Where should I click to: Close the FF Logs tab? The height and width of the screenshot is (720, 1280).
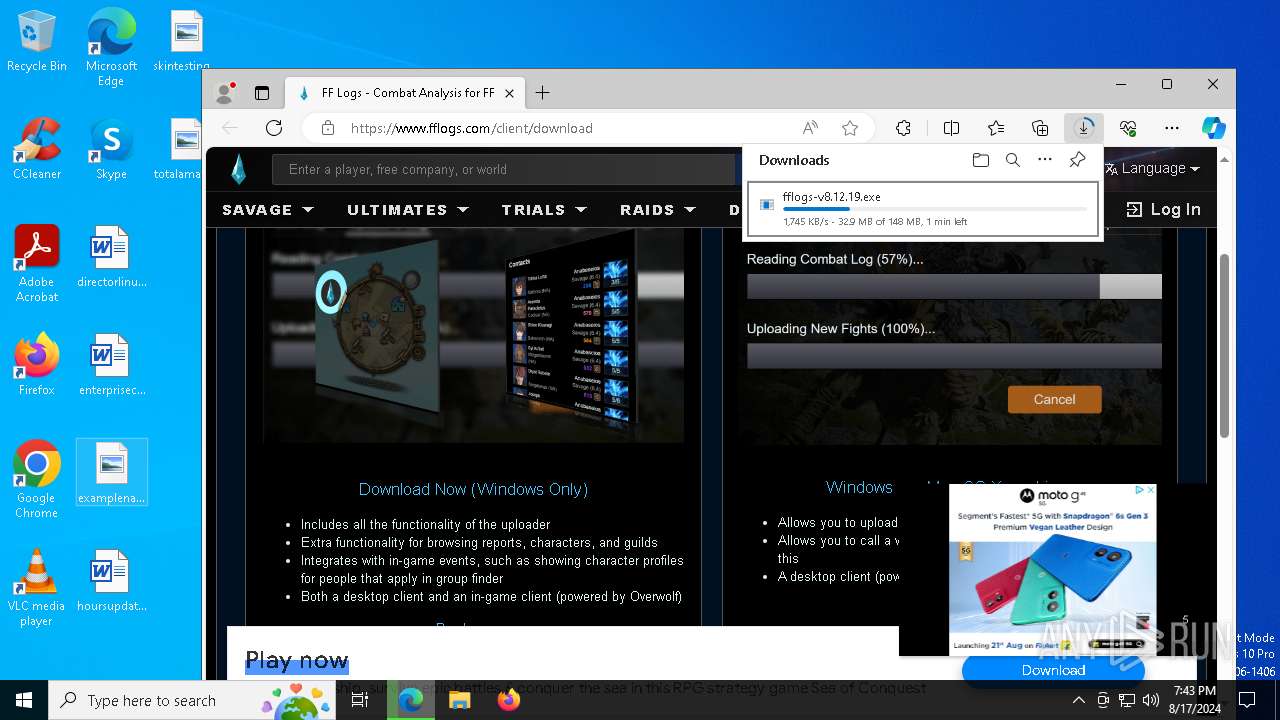(509, 93)
